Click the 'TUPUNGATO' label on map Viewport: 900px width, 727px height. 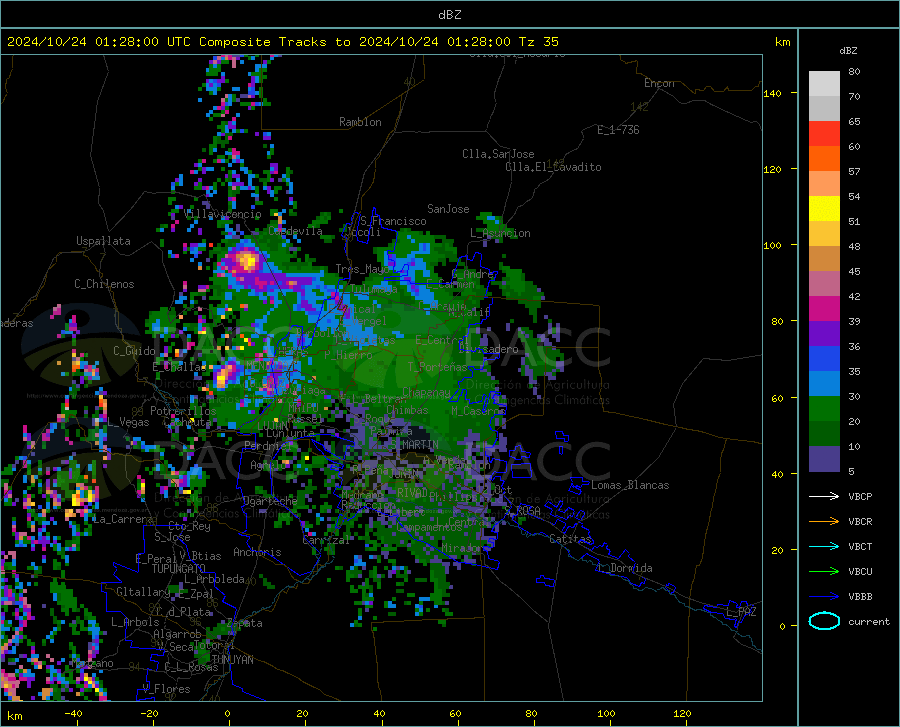pos(179,569)
